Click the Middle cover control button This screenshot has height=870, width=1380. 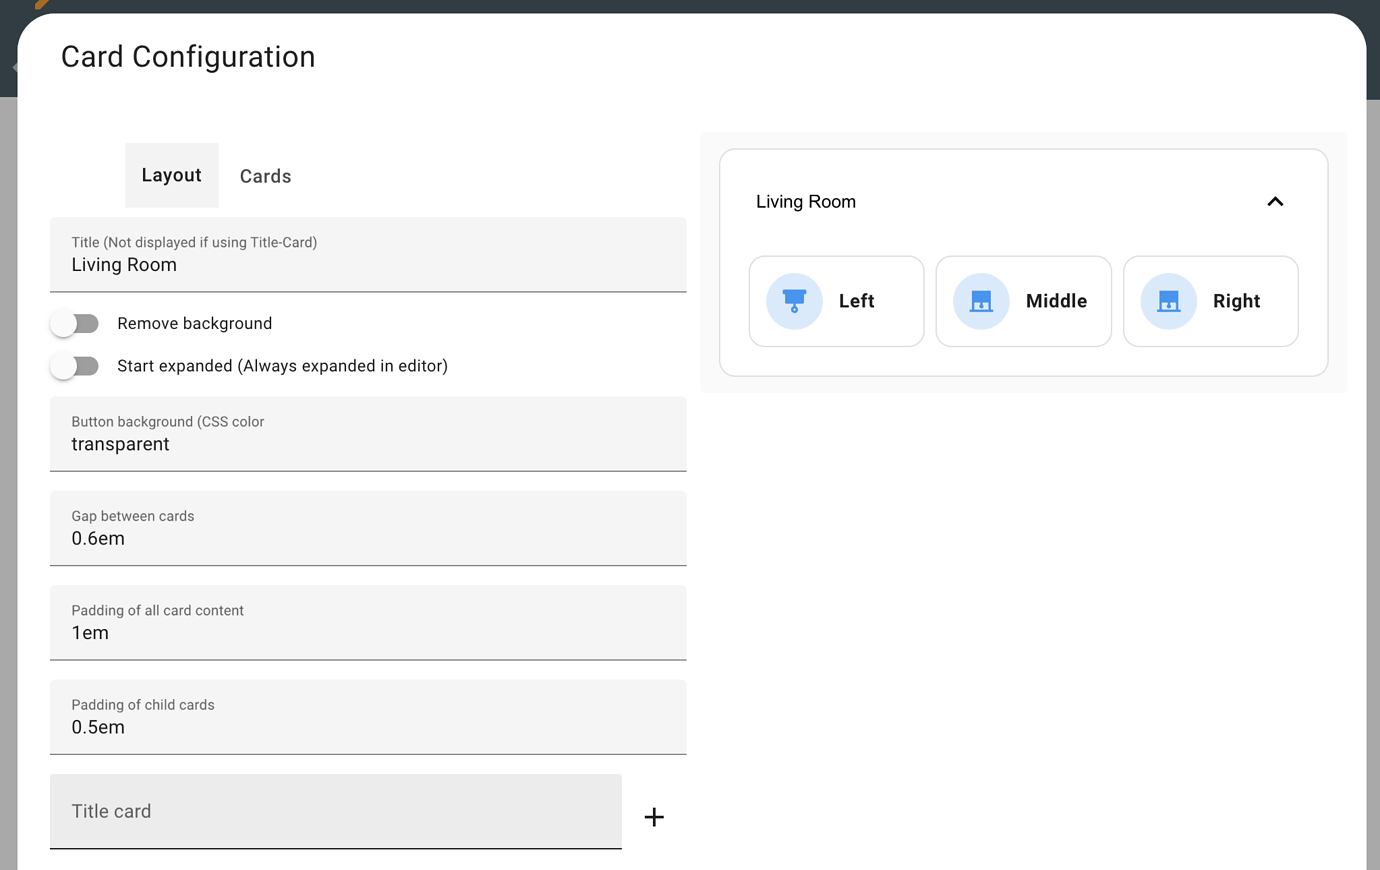[1023, 301]
